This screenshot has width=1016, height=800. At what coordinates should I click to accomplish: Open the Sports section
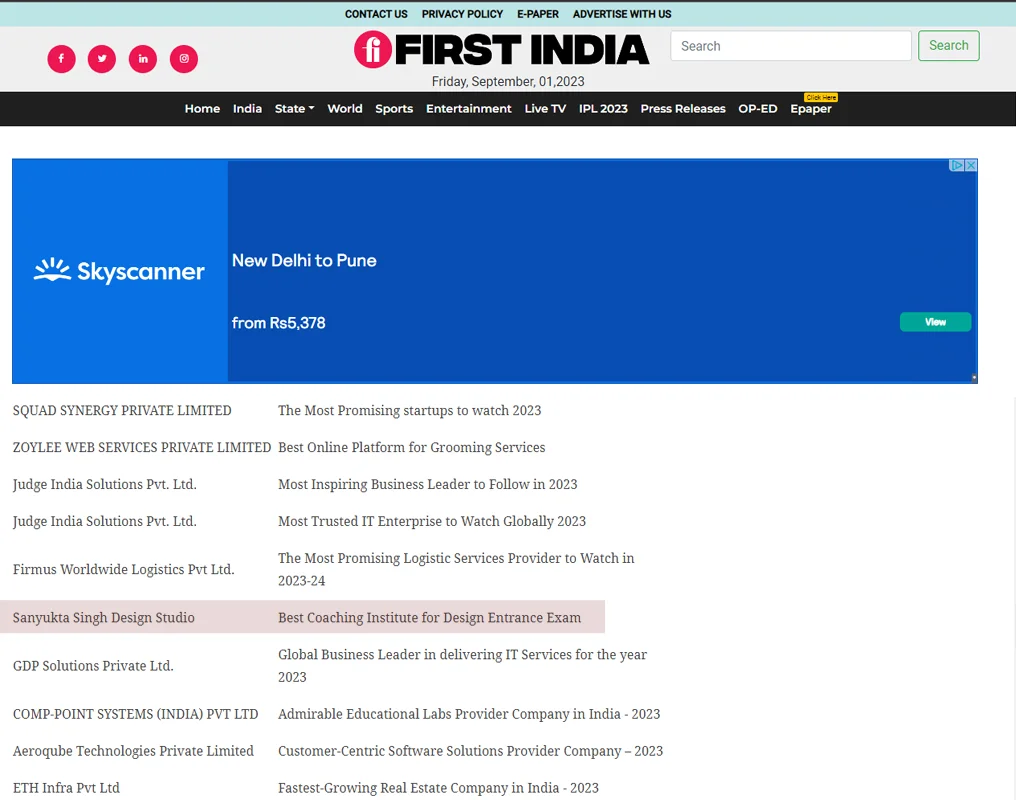394,109
